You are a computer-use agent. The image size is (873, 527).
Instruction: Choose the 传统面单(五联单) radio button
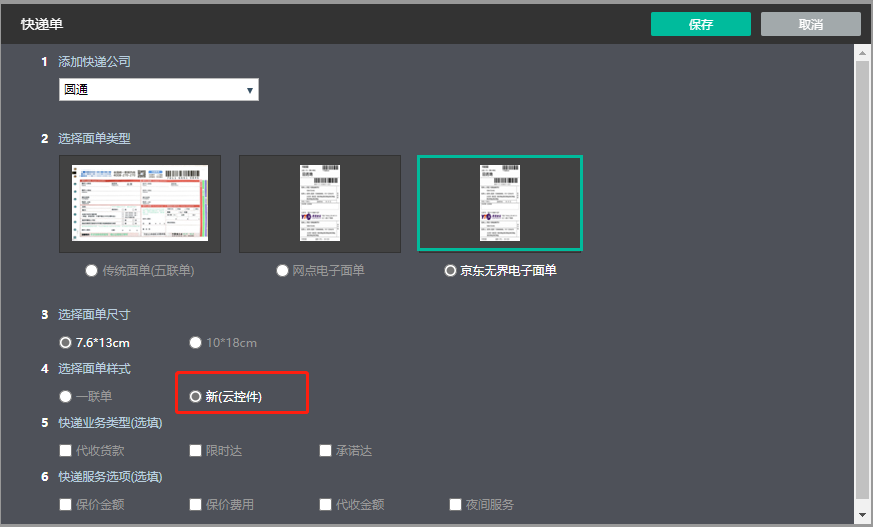click(91, 270)
